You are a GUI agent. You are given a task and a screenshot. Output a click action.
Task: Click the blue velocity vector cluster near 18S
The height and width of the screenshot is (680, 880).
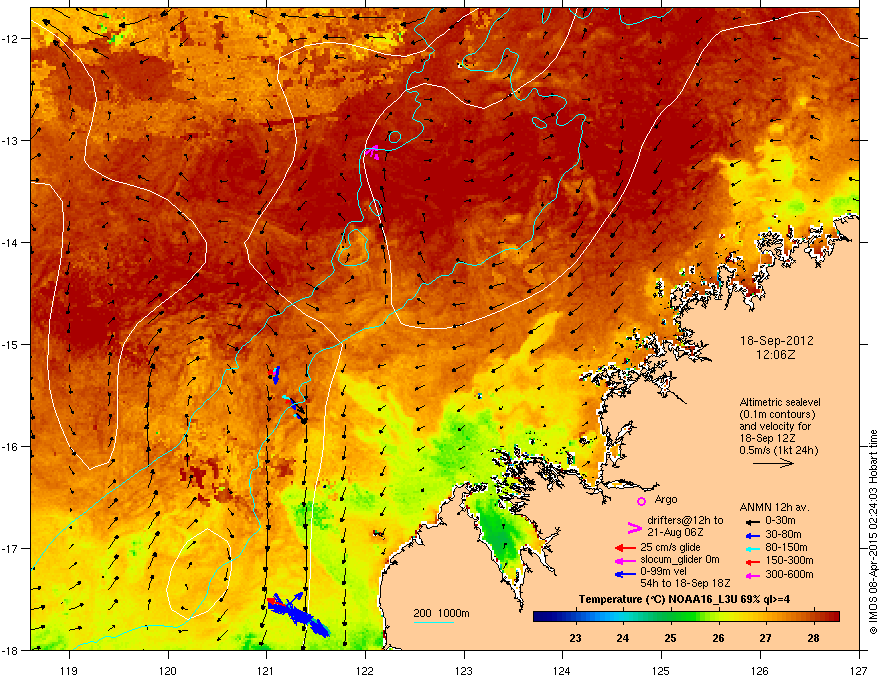(299, 614)
